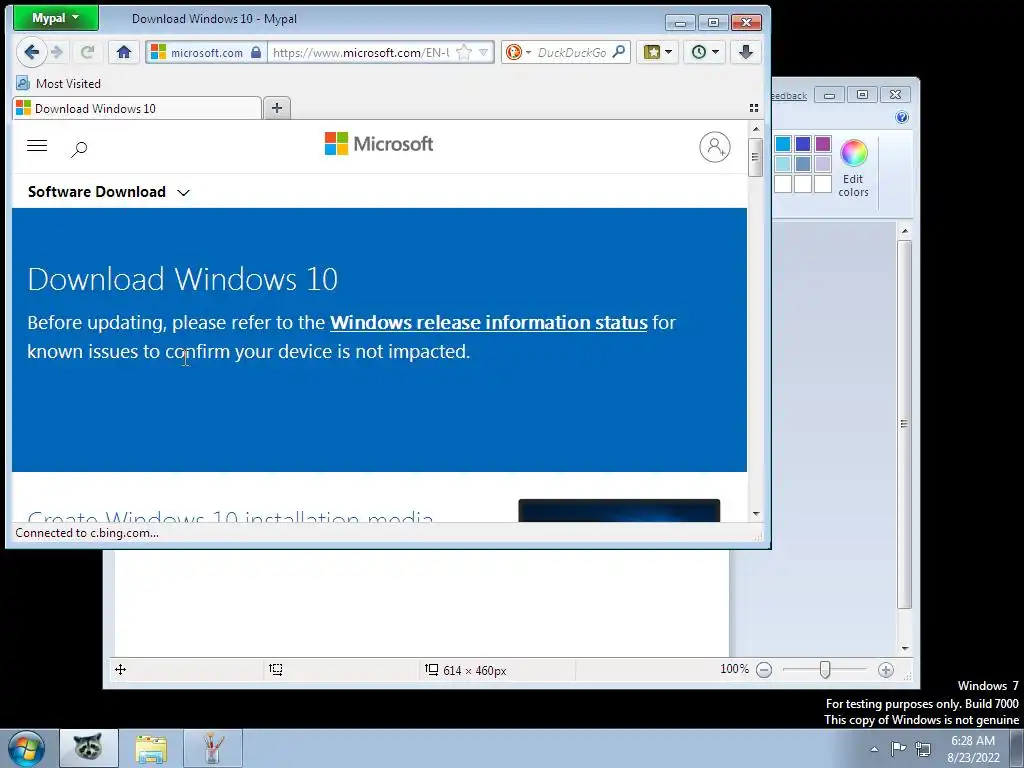Open the Action Center flag icon
Image resolution: width=1024 pixels, height=768 pixels.
(899, 748)
